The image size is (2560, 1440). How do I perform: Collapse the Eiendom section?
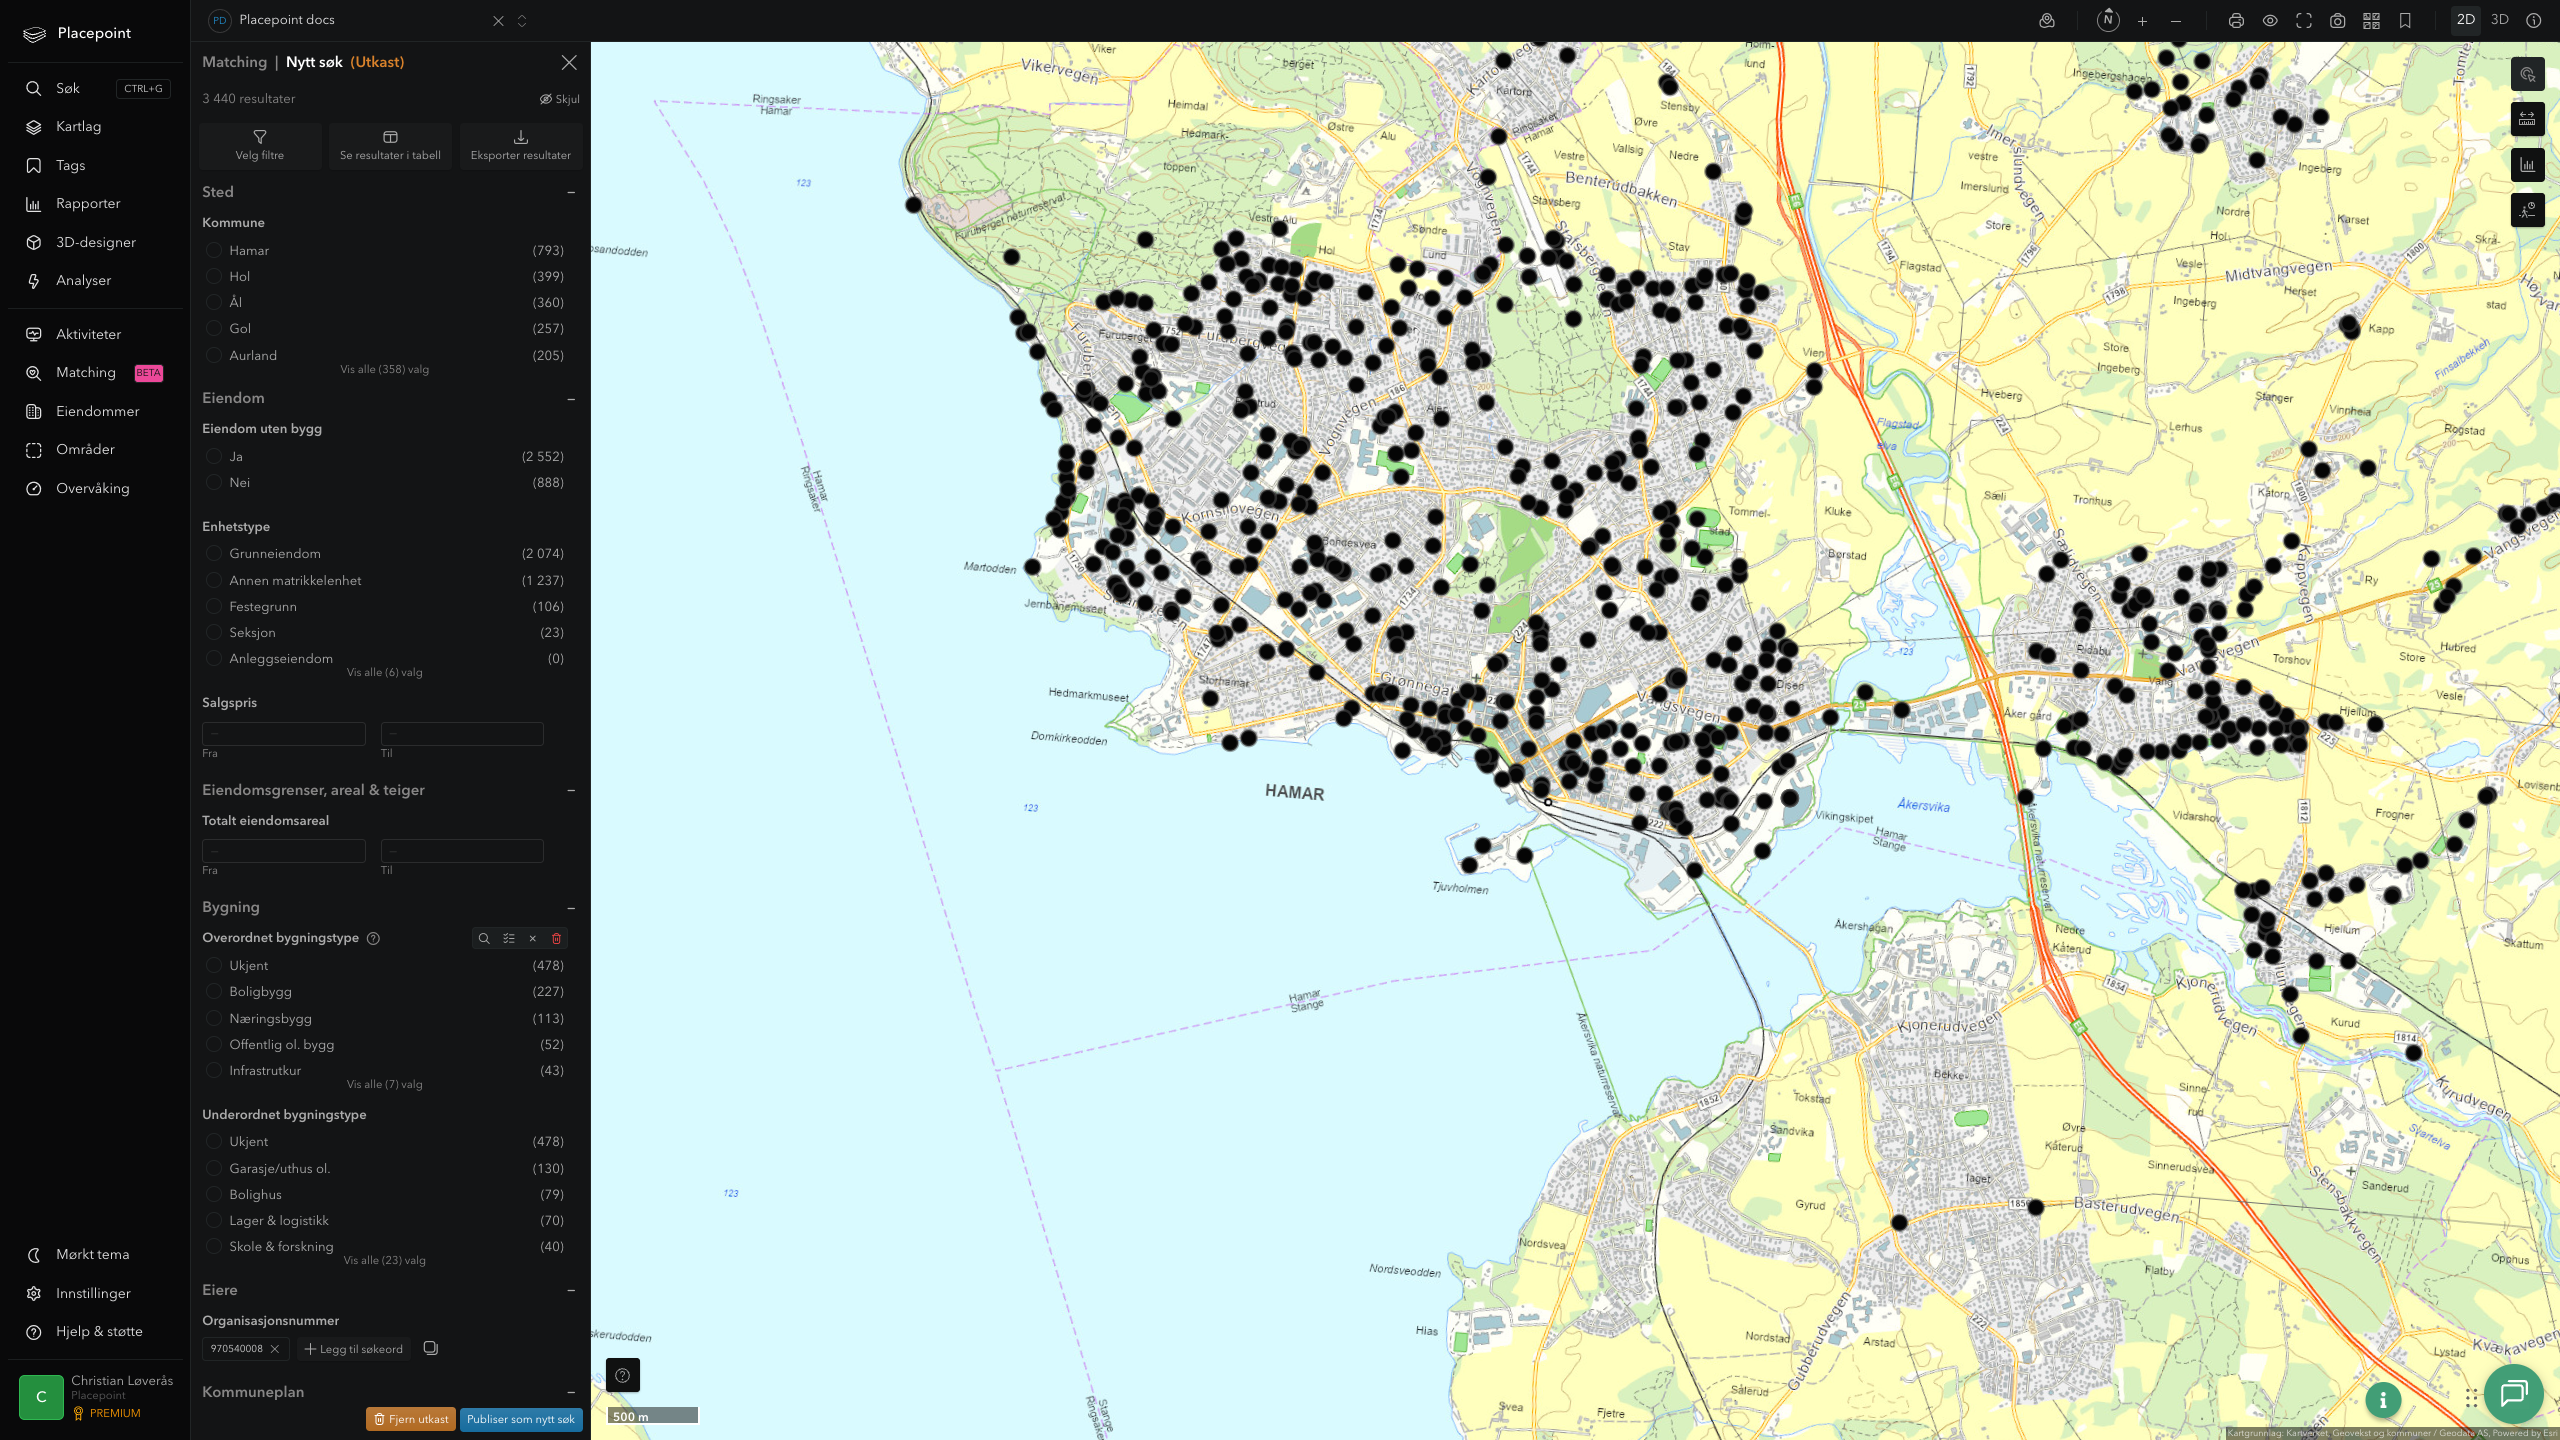[571, 399]
